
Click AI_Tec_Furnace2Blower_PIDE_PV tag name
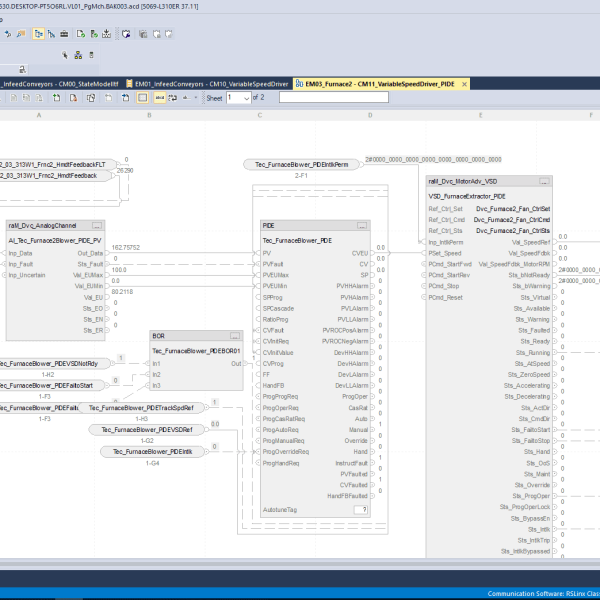coord(55,241)
